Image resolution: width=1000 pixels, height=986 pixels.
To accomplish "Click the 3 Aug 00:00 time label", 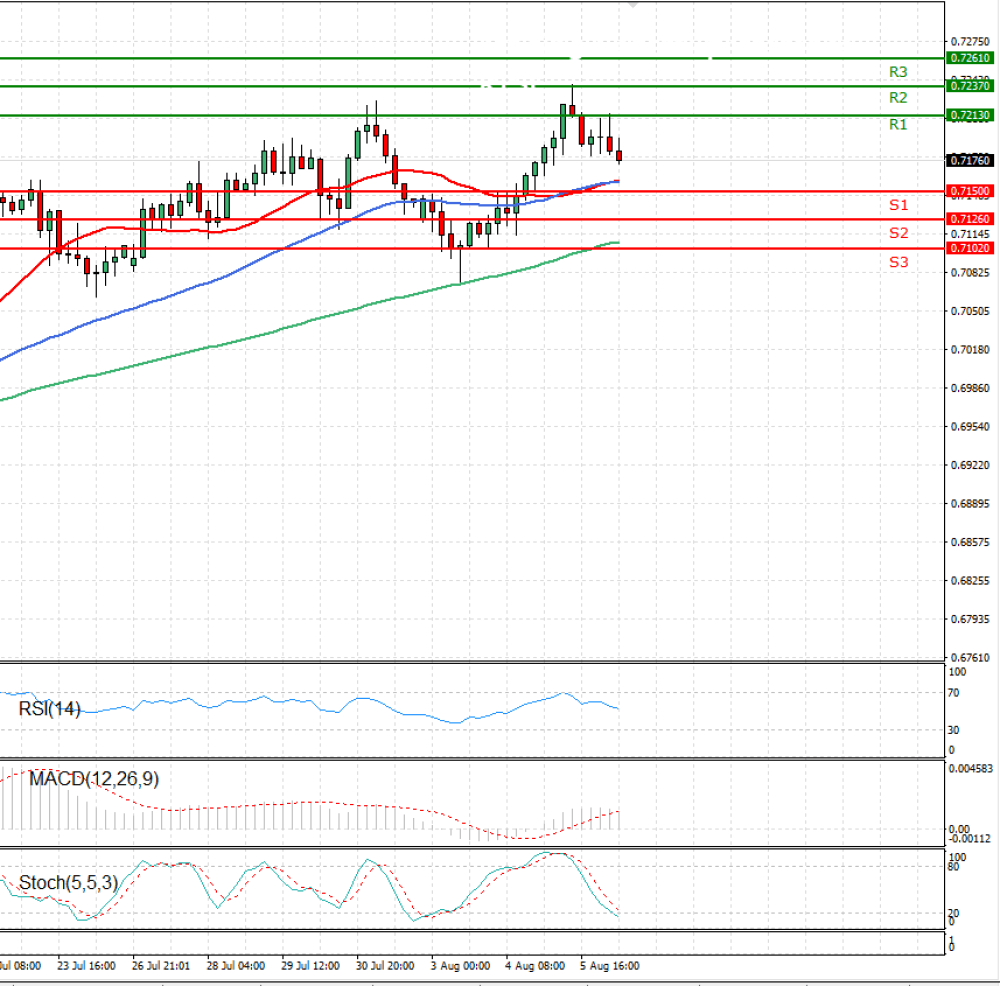I will (x=460, y=966).
